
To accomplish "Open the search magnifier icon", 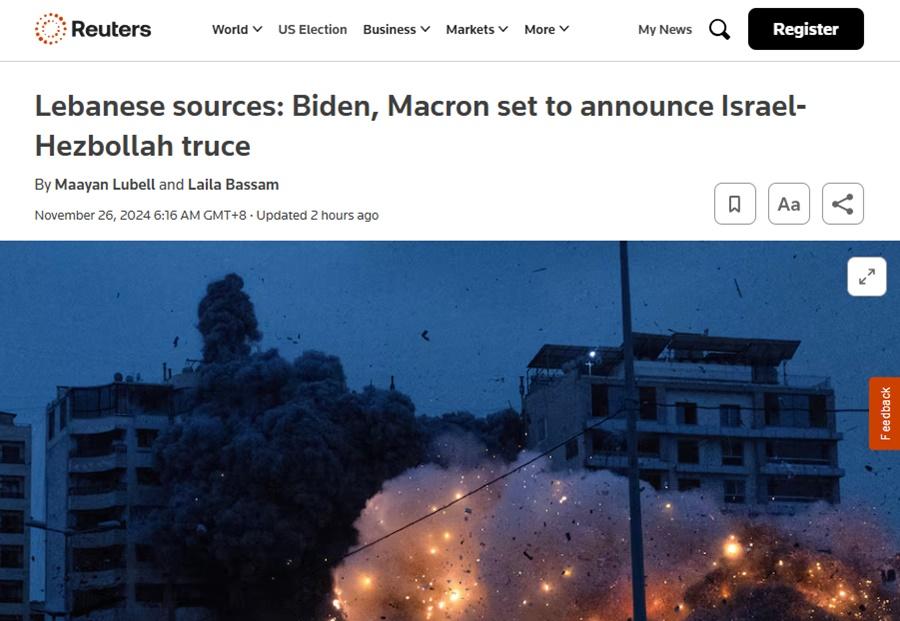I will (719, 29).
